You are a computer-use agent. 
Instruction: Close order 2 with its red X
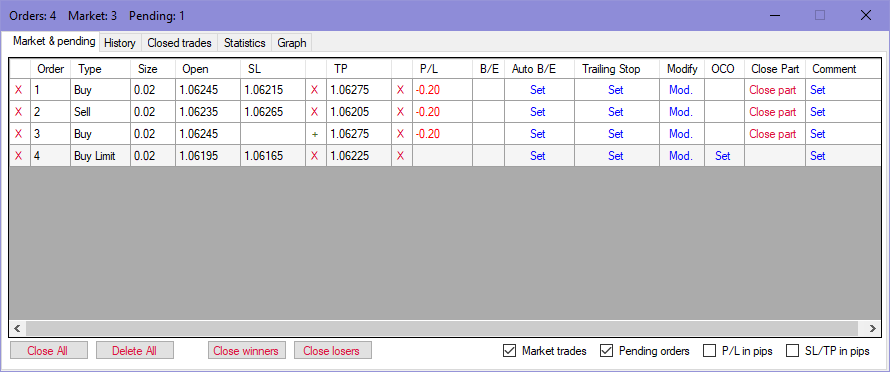(19, 112)
